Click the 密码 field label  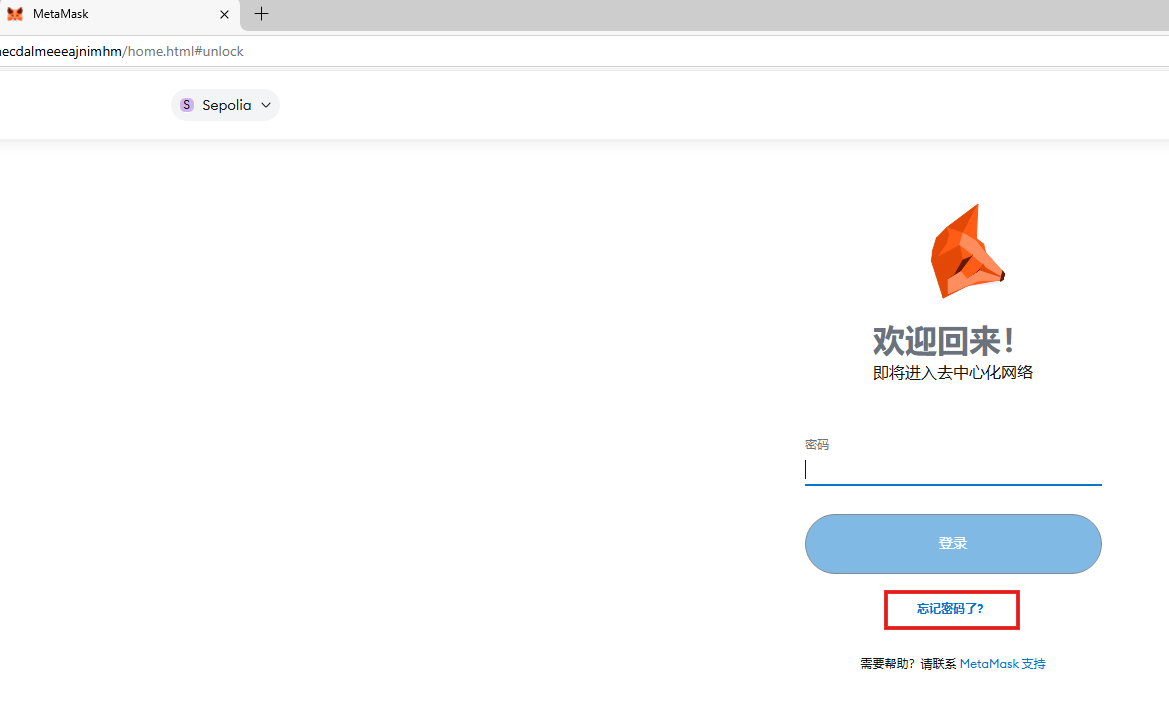817,444
